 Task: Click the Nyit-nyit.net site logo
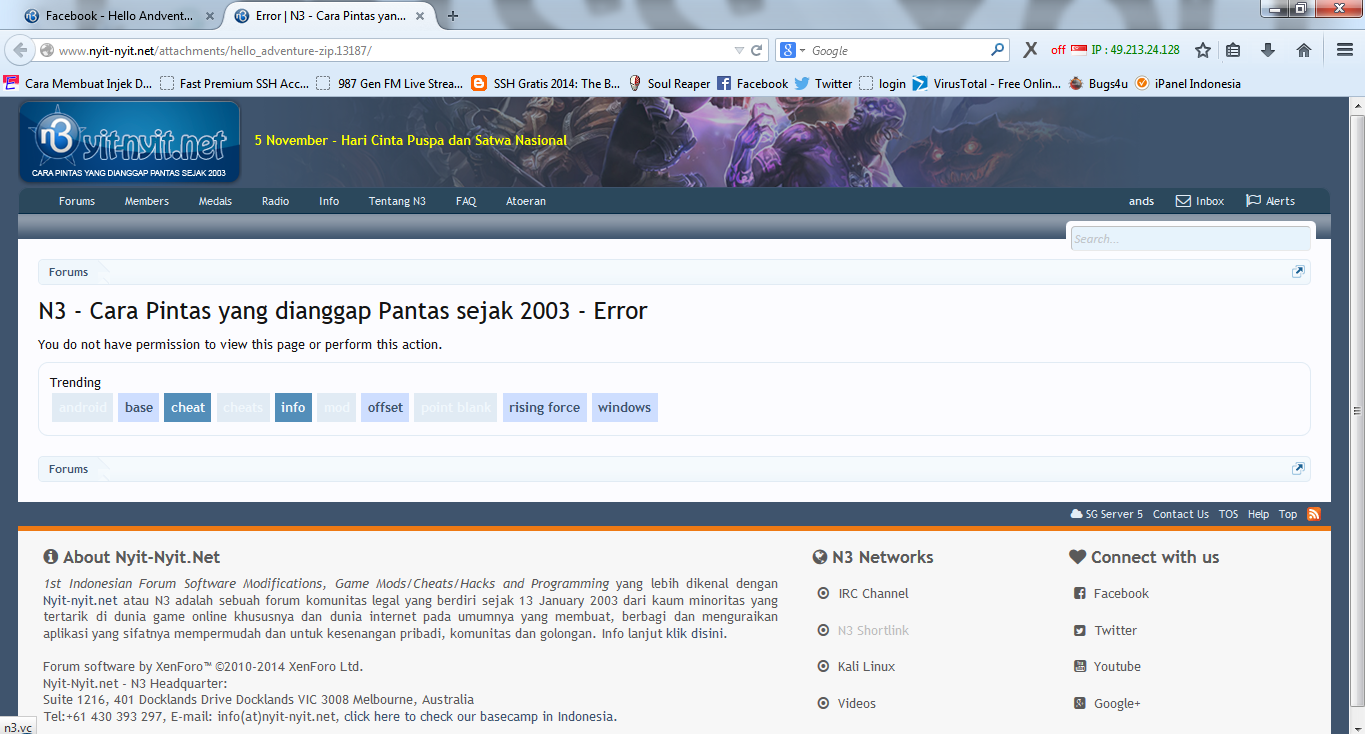click(x=130, y=143)
